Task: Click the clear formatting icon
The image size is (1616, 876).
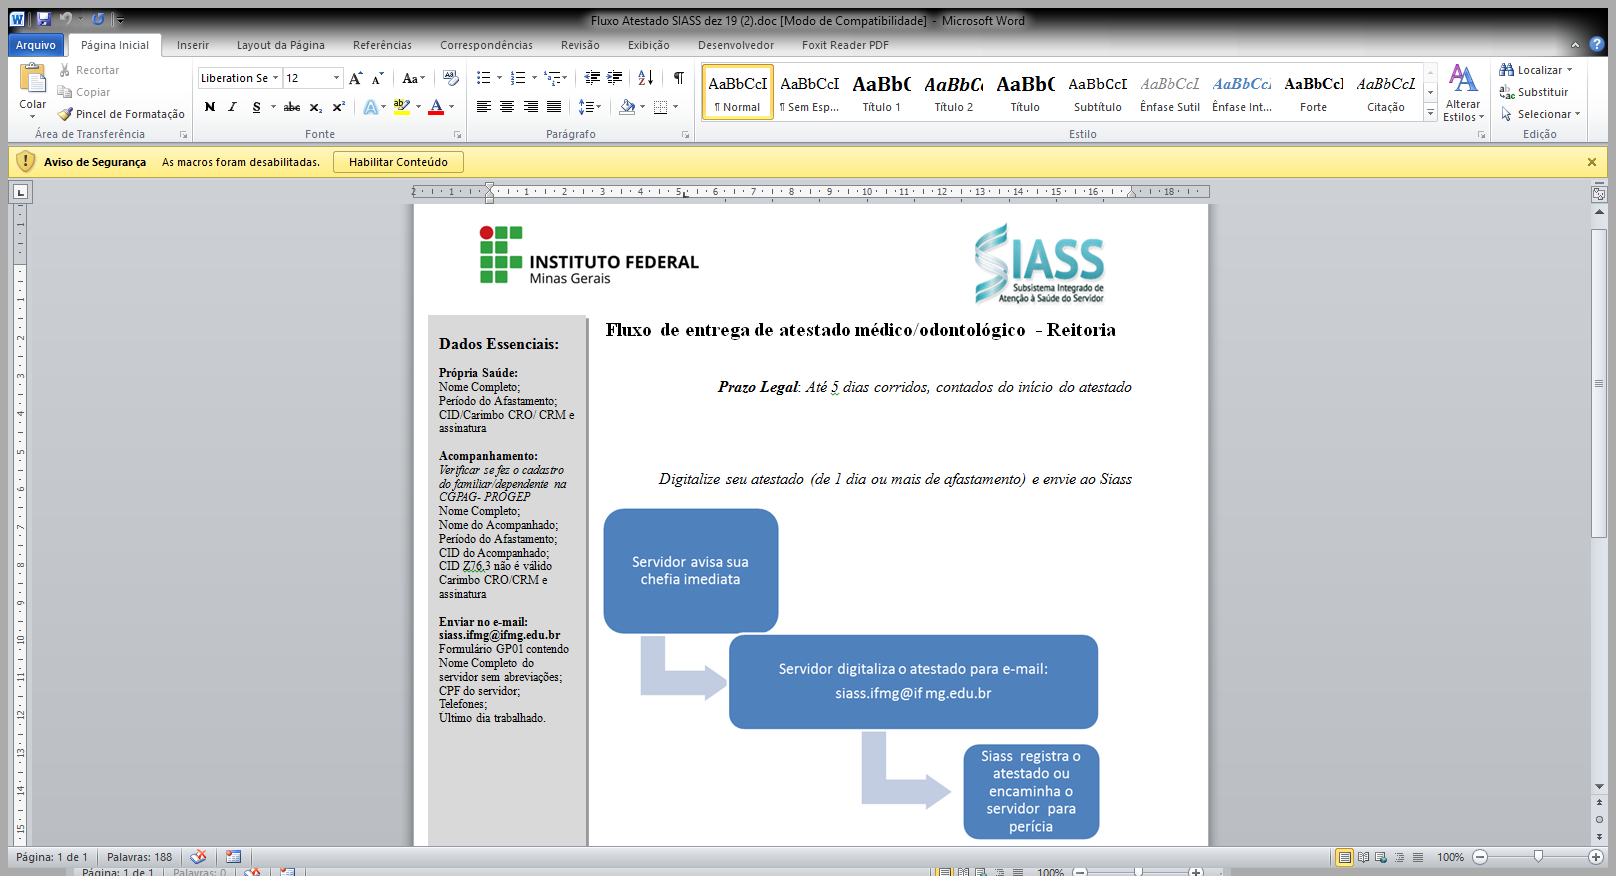Action: 451,78
